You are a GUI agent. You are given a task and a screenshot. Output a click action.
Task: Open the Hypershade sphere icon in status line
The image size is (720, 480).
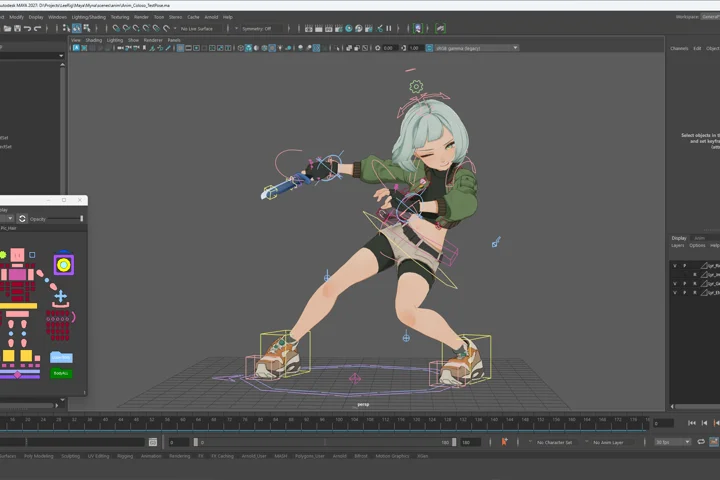pyautogui.click(x=349, y=28)
